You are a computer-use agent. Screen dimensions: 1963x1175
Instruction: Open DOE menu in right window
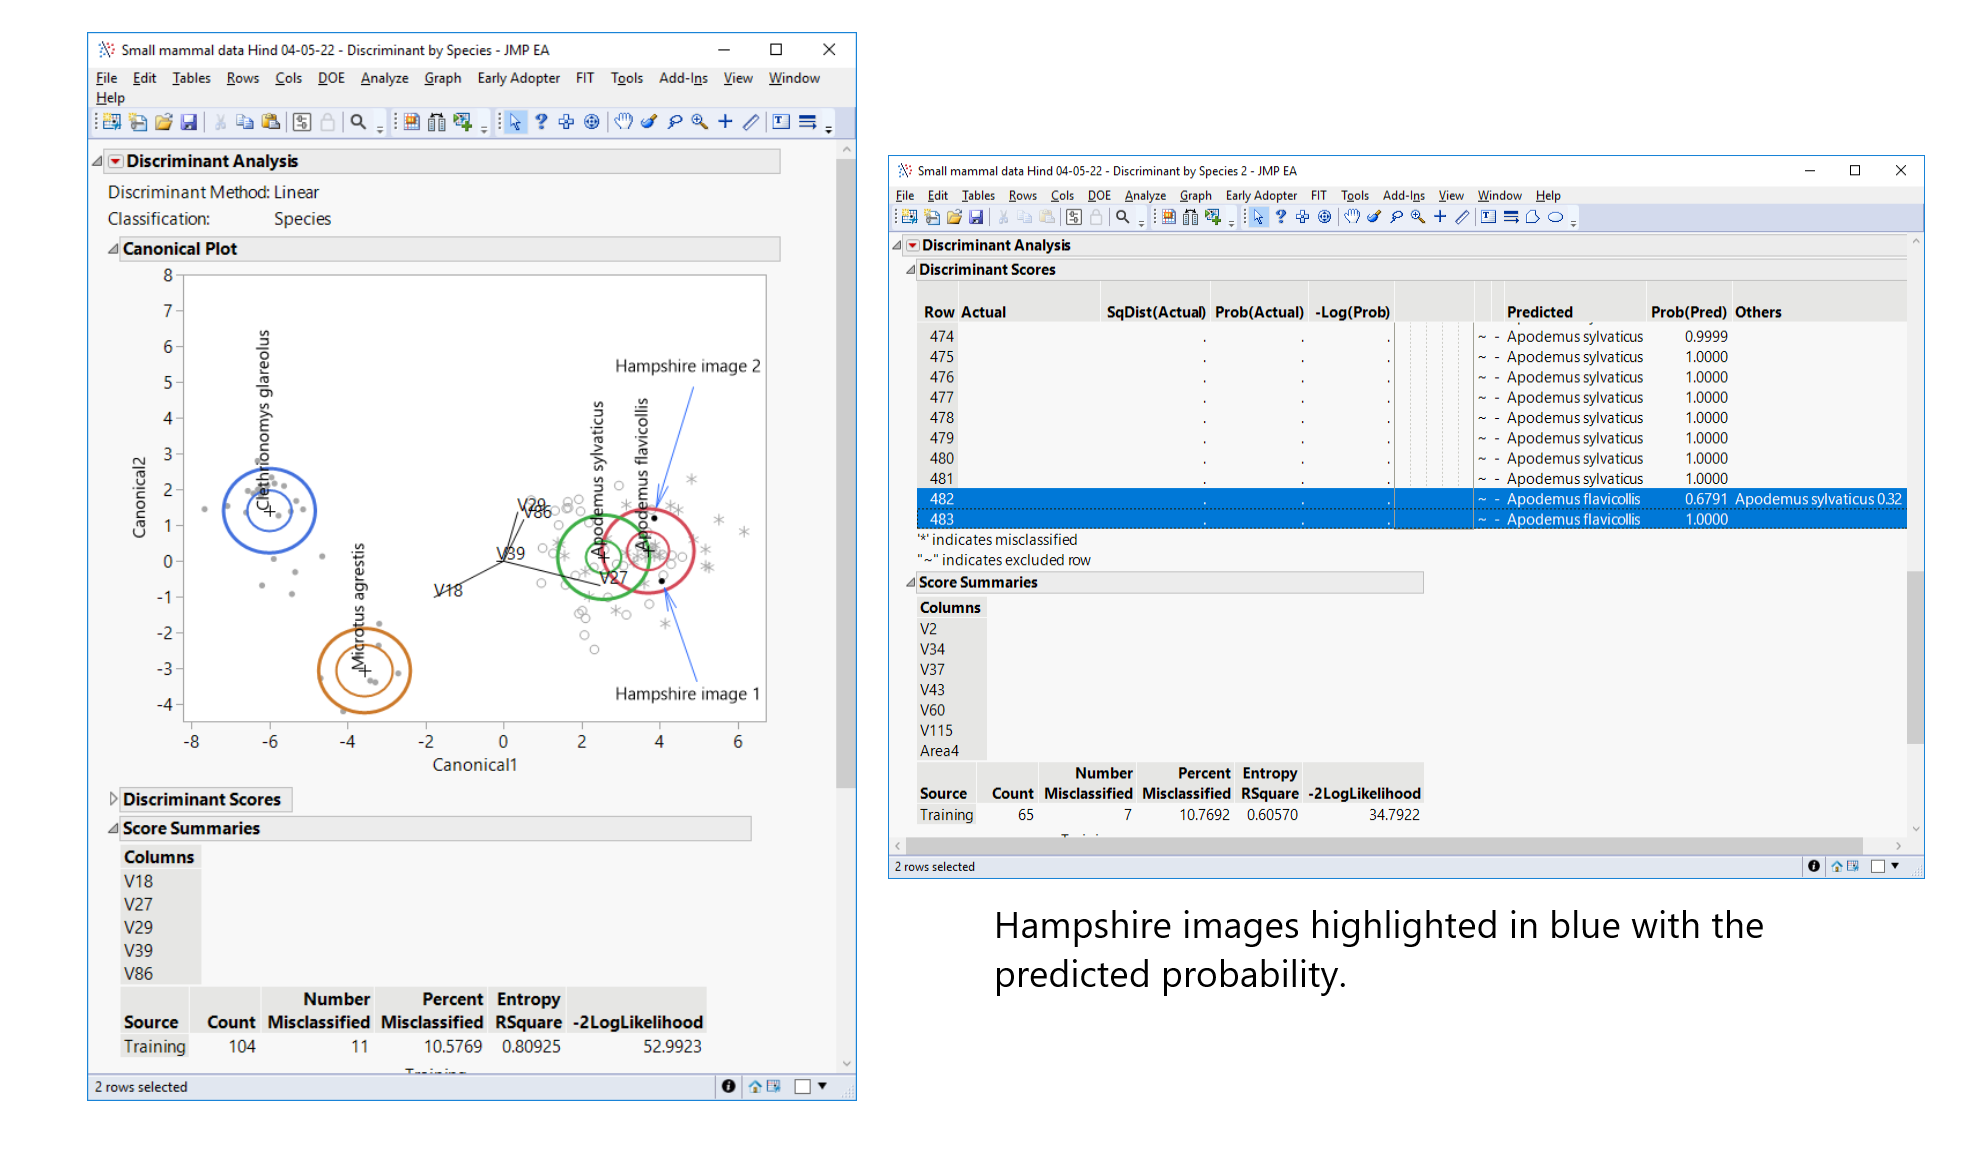pyautogui.click(x=1099, y=196)
